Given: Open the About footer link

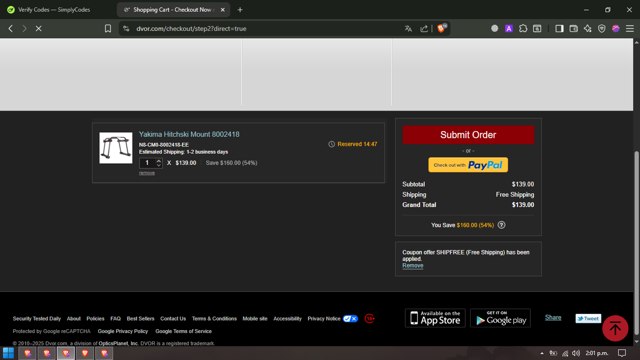Looking at the screenshot, I should 73,319.
